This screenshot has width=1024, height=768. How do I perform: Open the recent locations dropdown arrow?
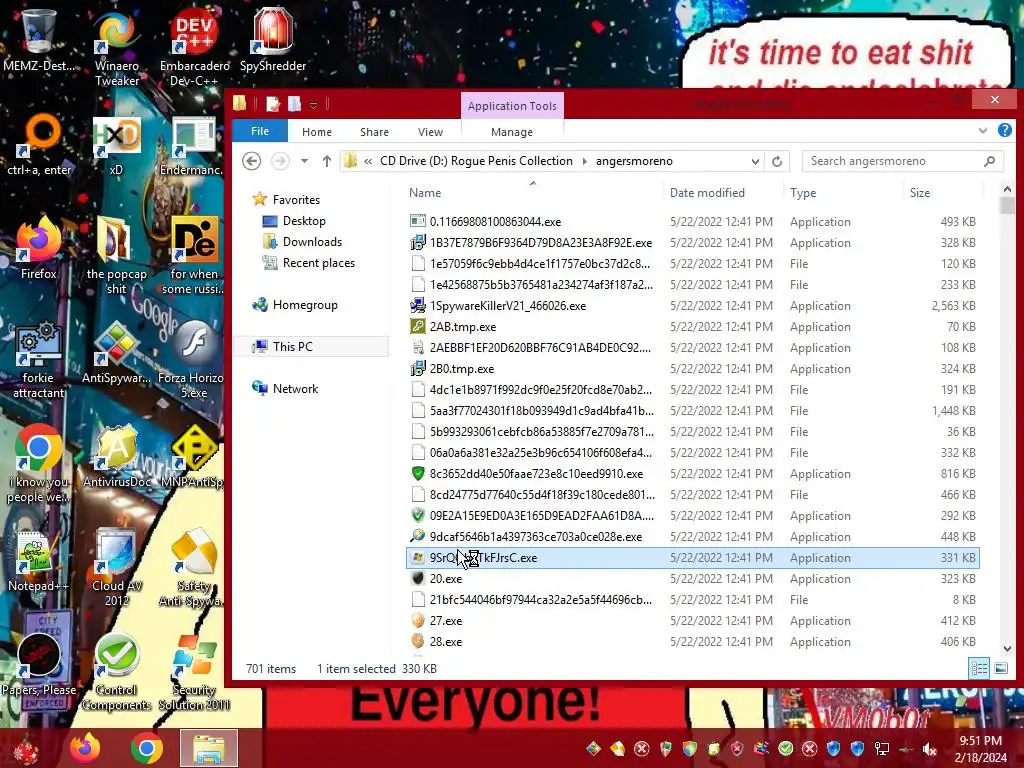[304, 161]
